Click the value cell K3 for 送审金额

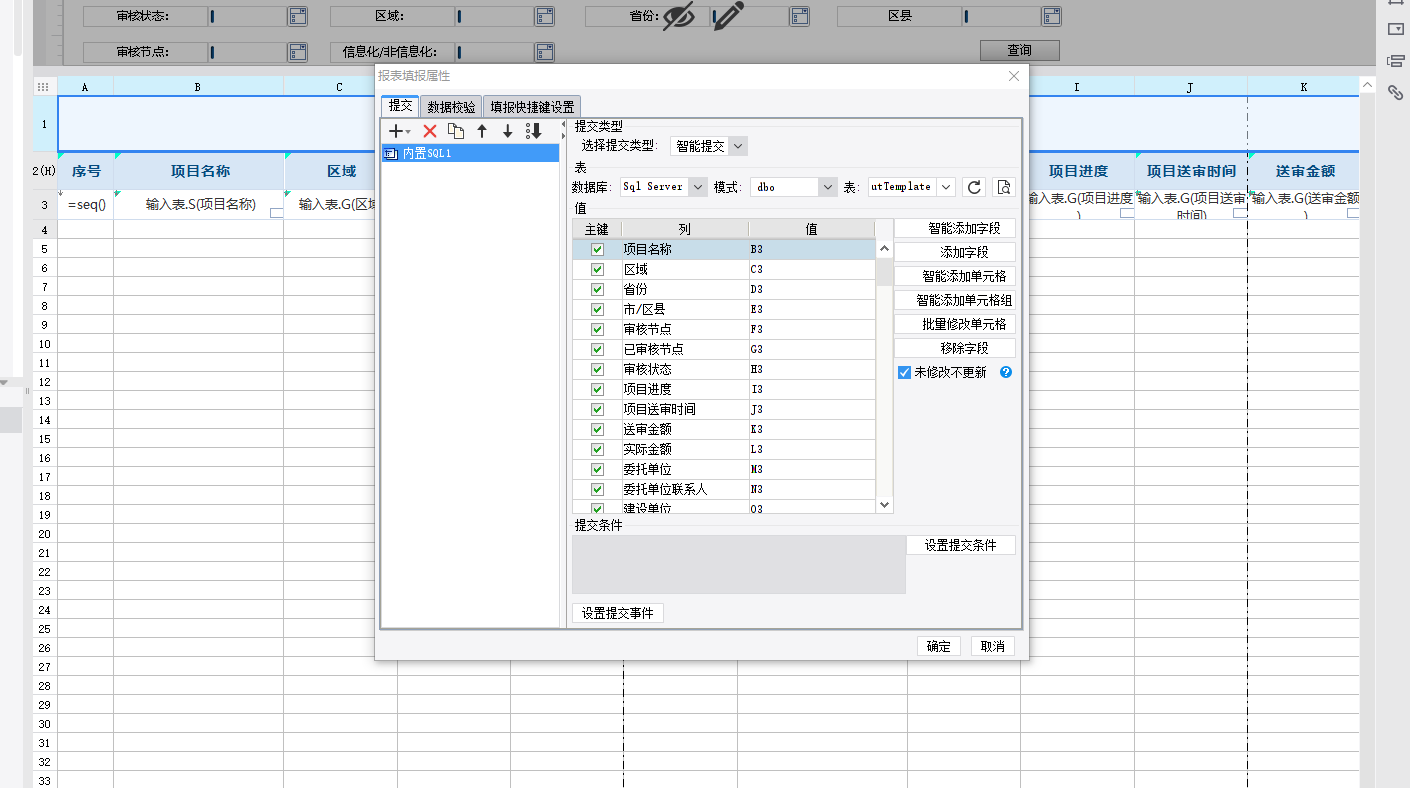click(x=811, y=429)
